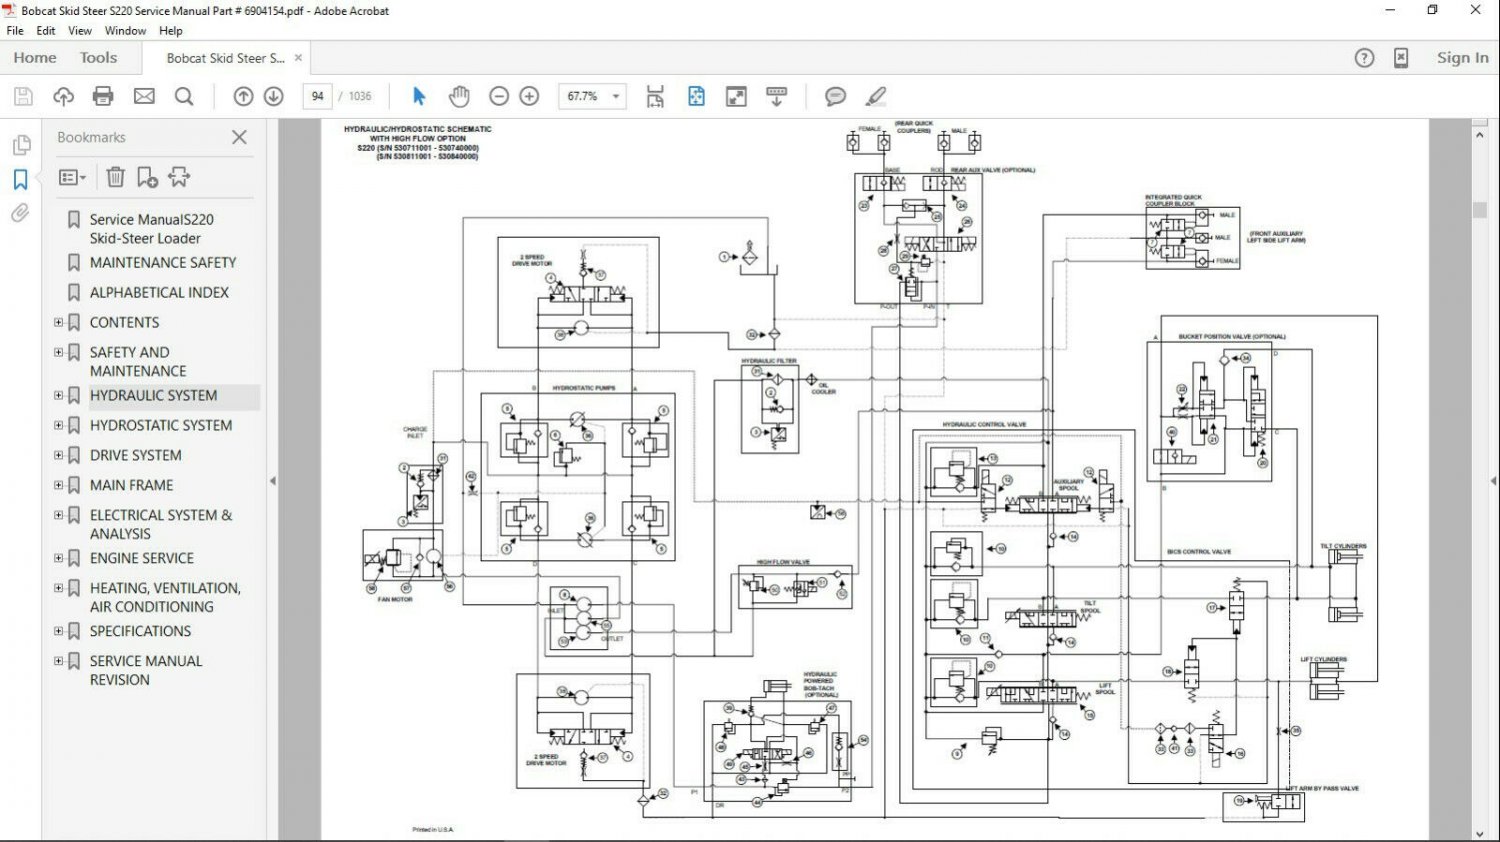This screenshot has height=842, width=1500.
Task: Click the Sign In button
Action: [x=1462, y=58]
